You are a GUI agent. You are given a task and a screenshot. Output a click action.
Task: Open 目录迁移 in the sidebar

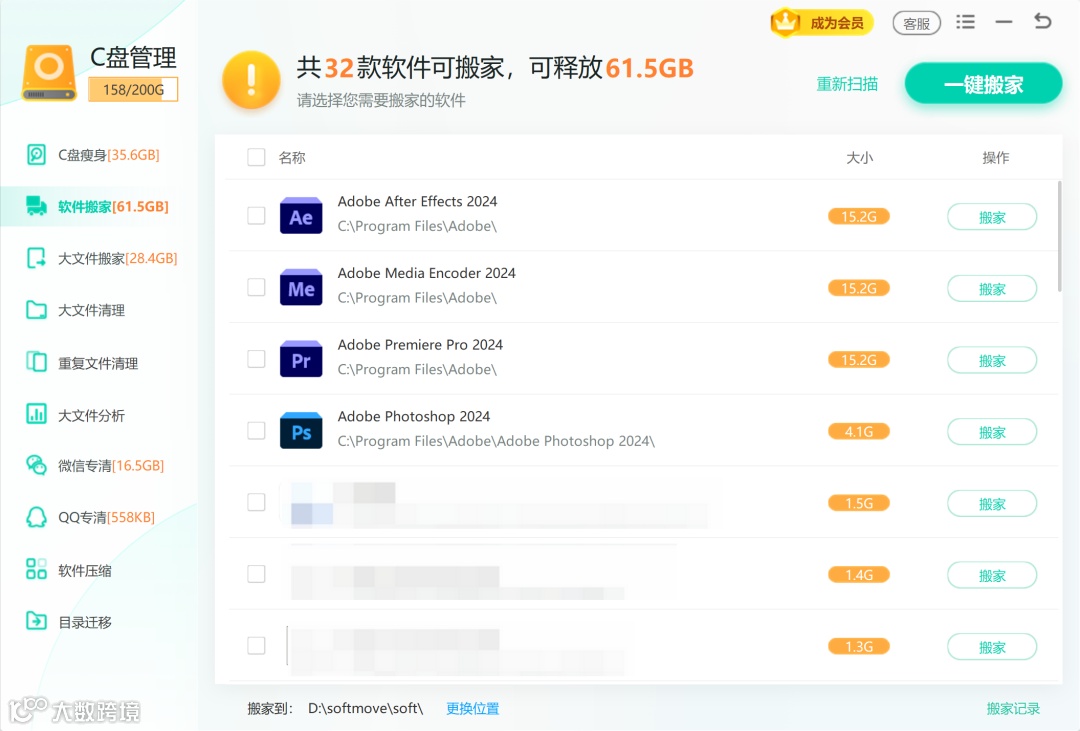(98, 621)
